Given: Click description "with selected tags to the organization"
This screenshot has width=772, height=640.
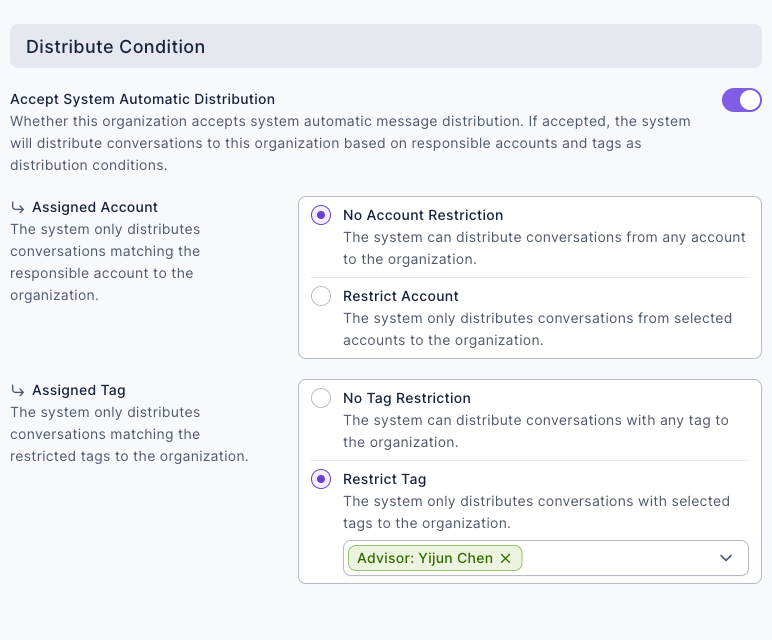Looking at the screenshot, I should 537,512.
